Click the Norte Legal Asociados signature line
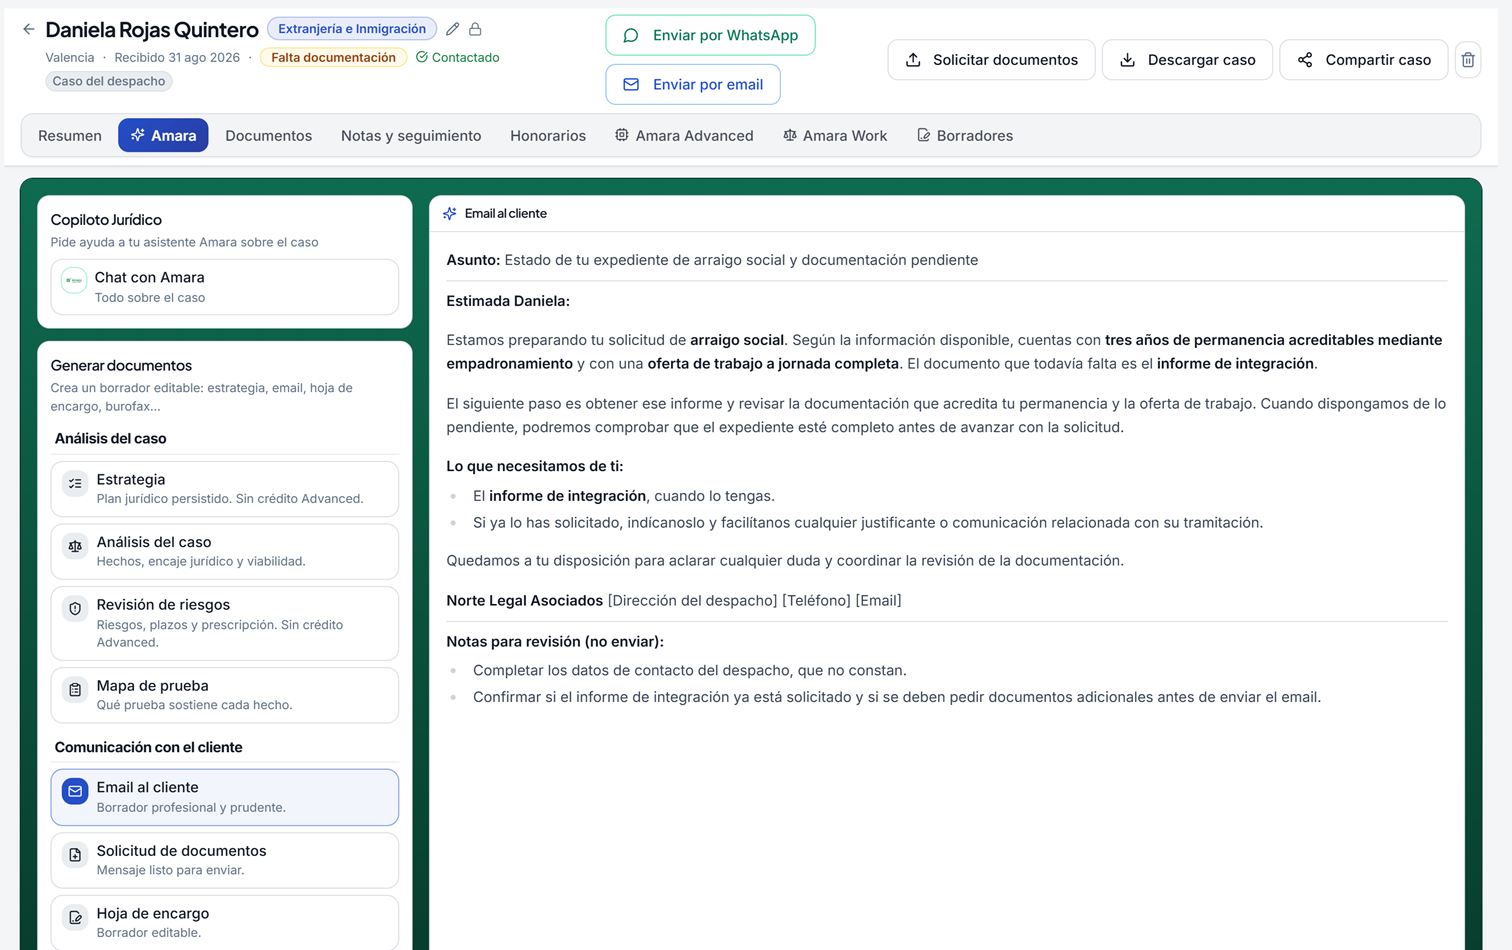1512x950 pixels. pyautogui.click(x=674, y=601)
